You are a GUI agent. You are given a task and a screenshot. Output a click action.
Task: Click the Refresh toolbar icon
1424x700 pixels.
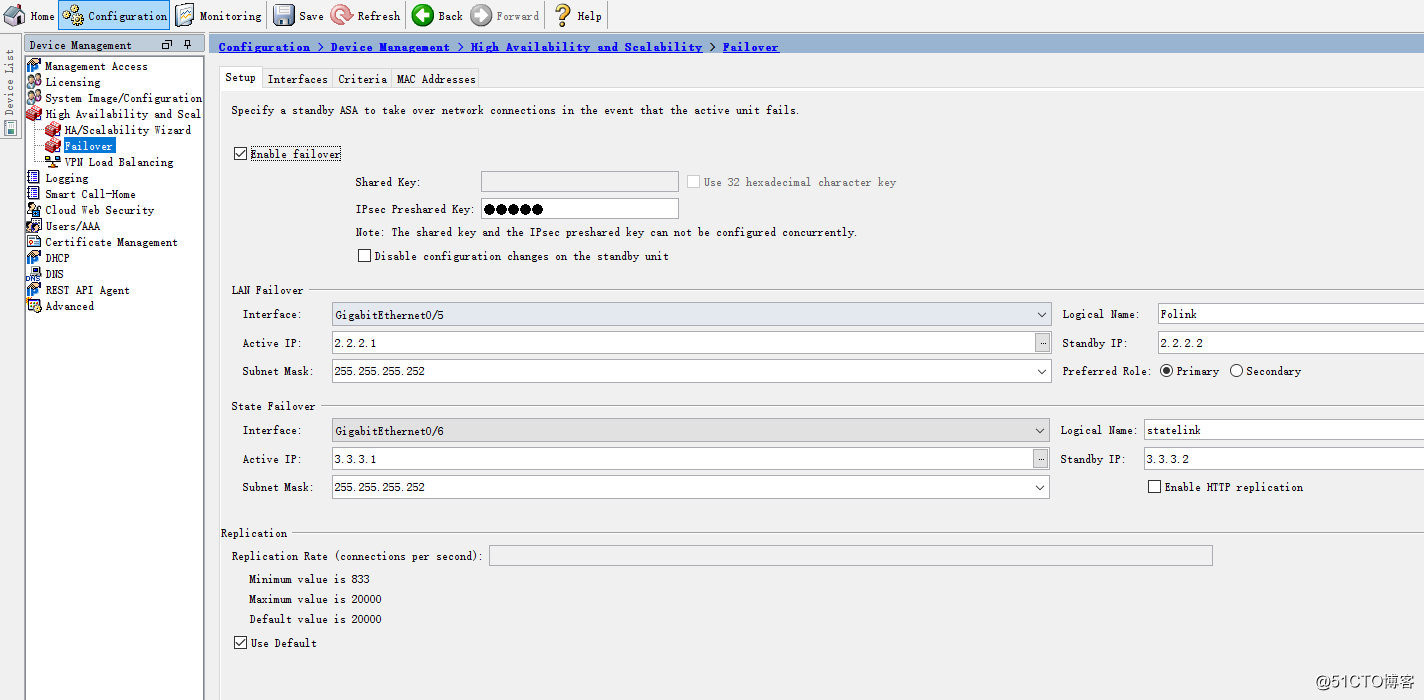[342, 15]
